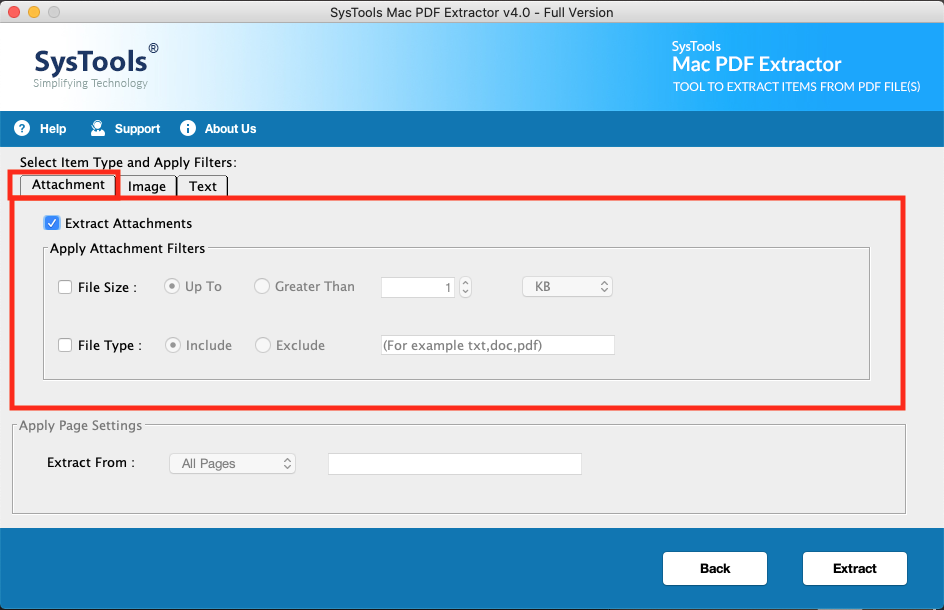Viewport: 944px width, 610px height.
Task: Click the Back button
Action: click(x=715, y=568)
